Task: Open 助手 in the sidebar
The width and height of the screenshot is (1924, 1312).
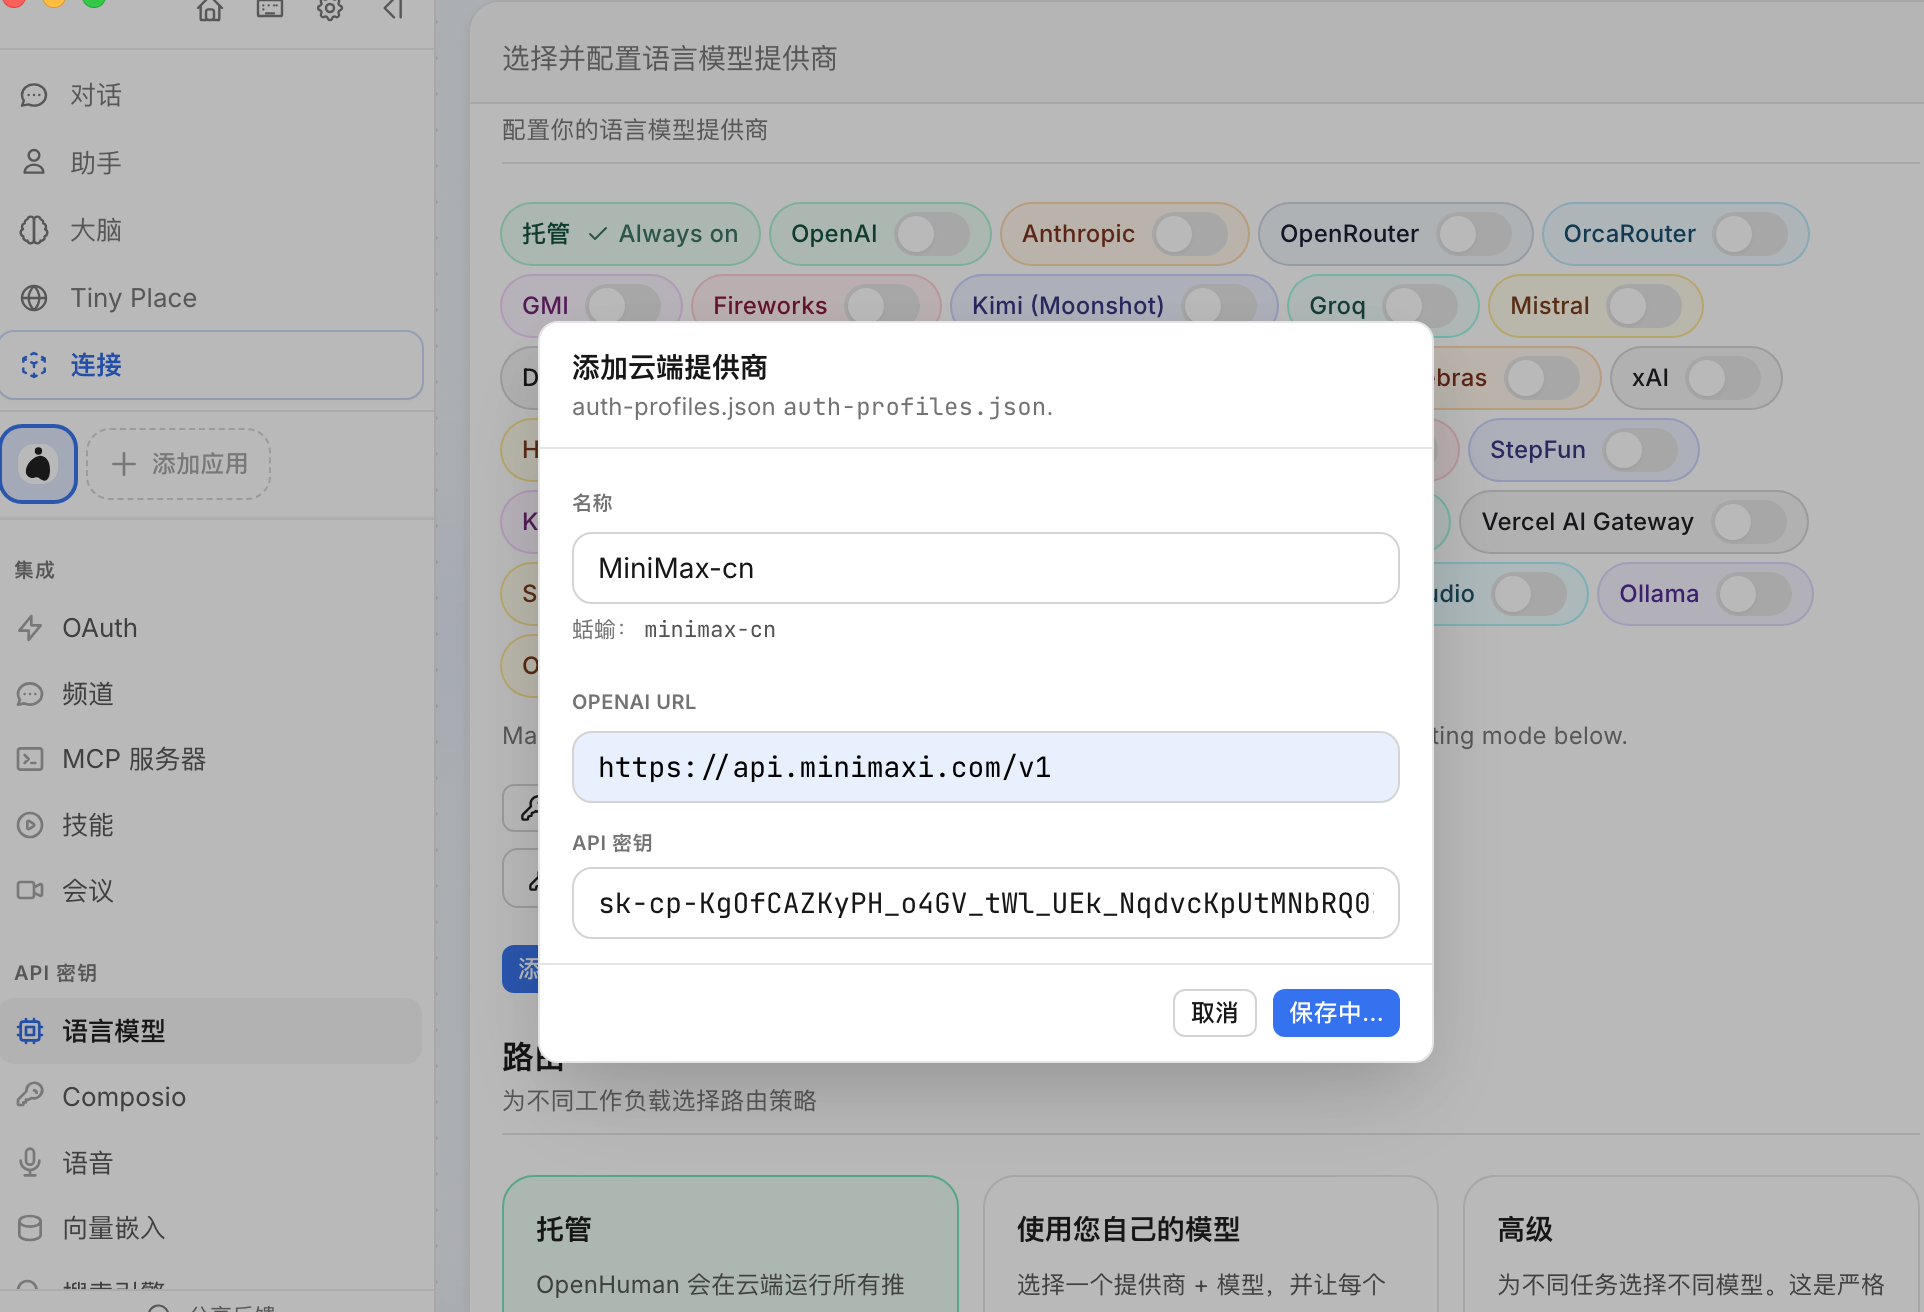Action: (212, 162)
